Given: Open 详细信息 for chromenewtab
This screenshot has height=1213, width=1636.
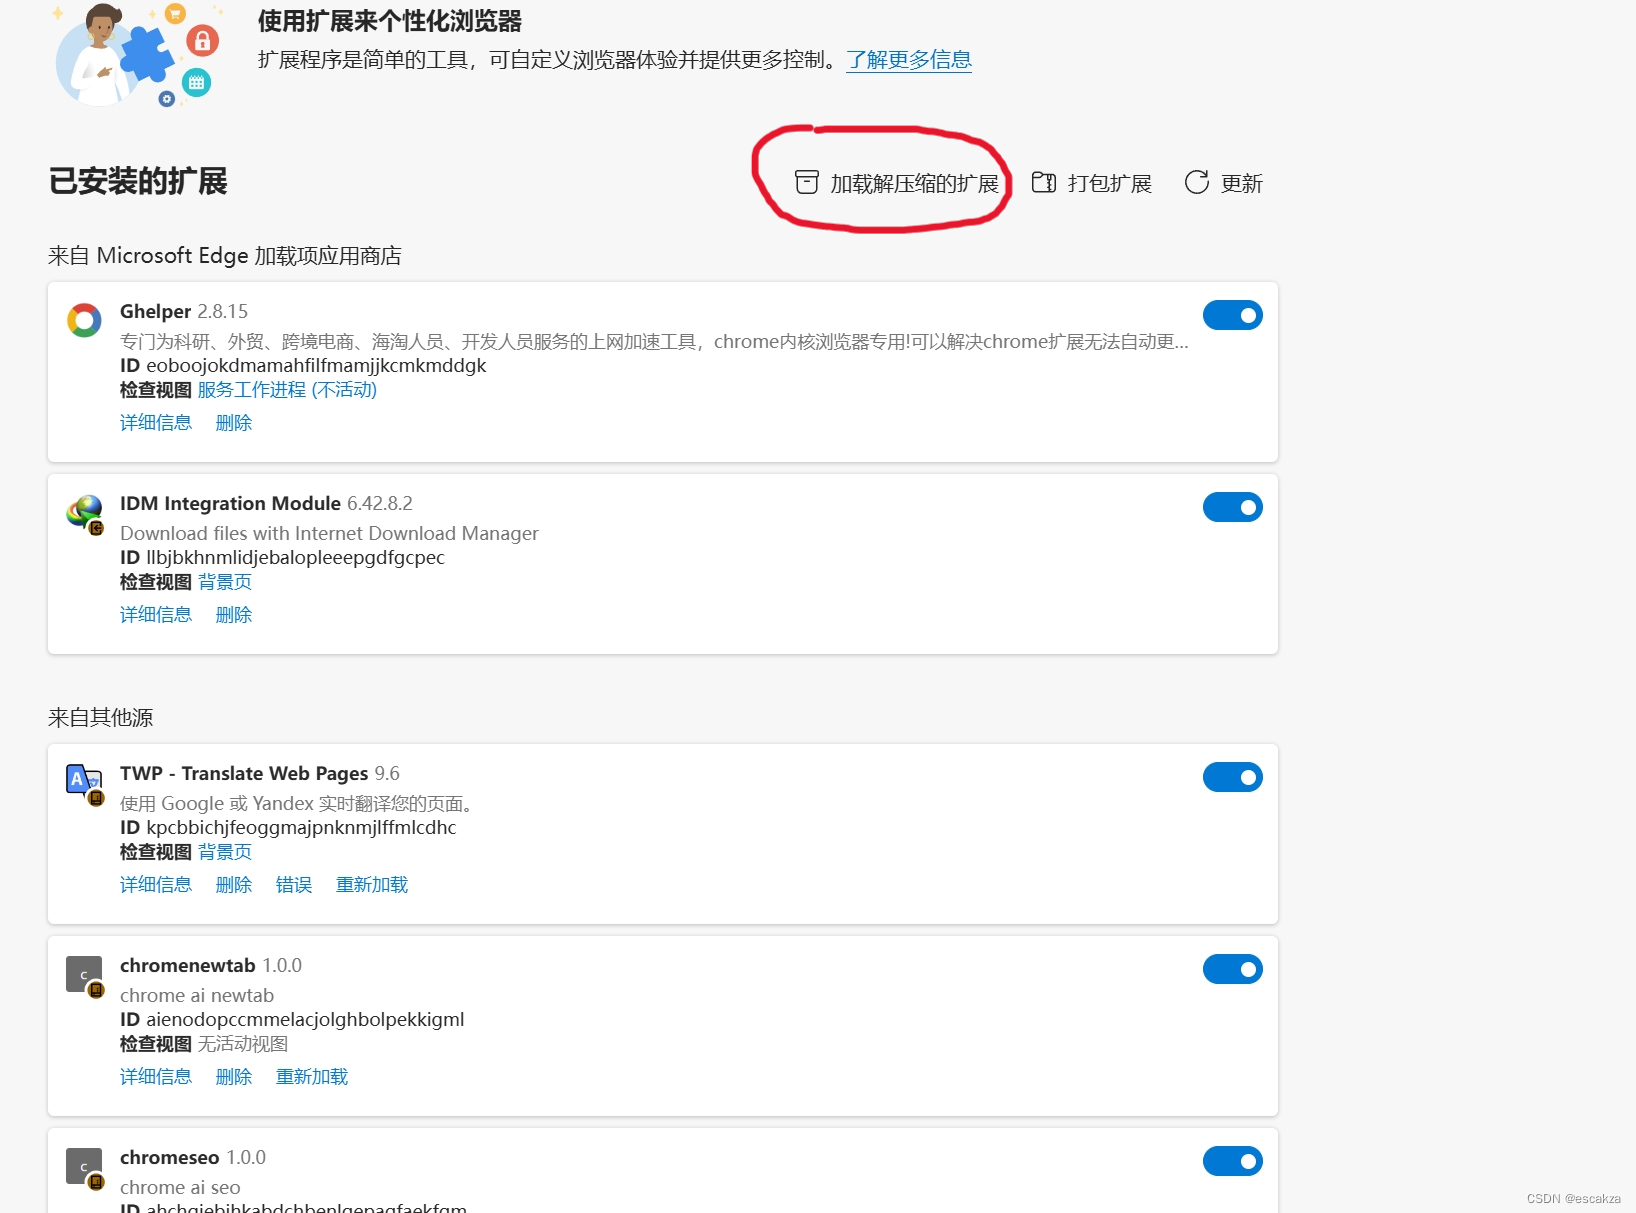Looking at the screenshot, I should pos(156,1077).
